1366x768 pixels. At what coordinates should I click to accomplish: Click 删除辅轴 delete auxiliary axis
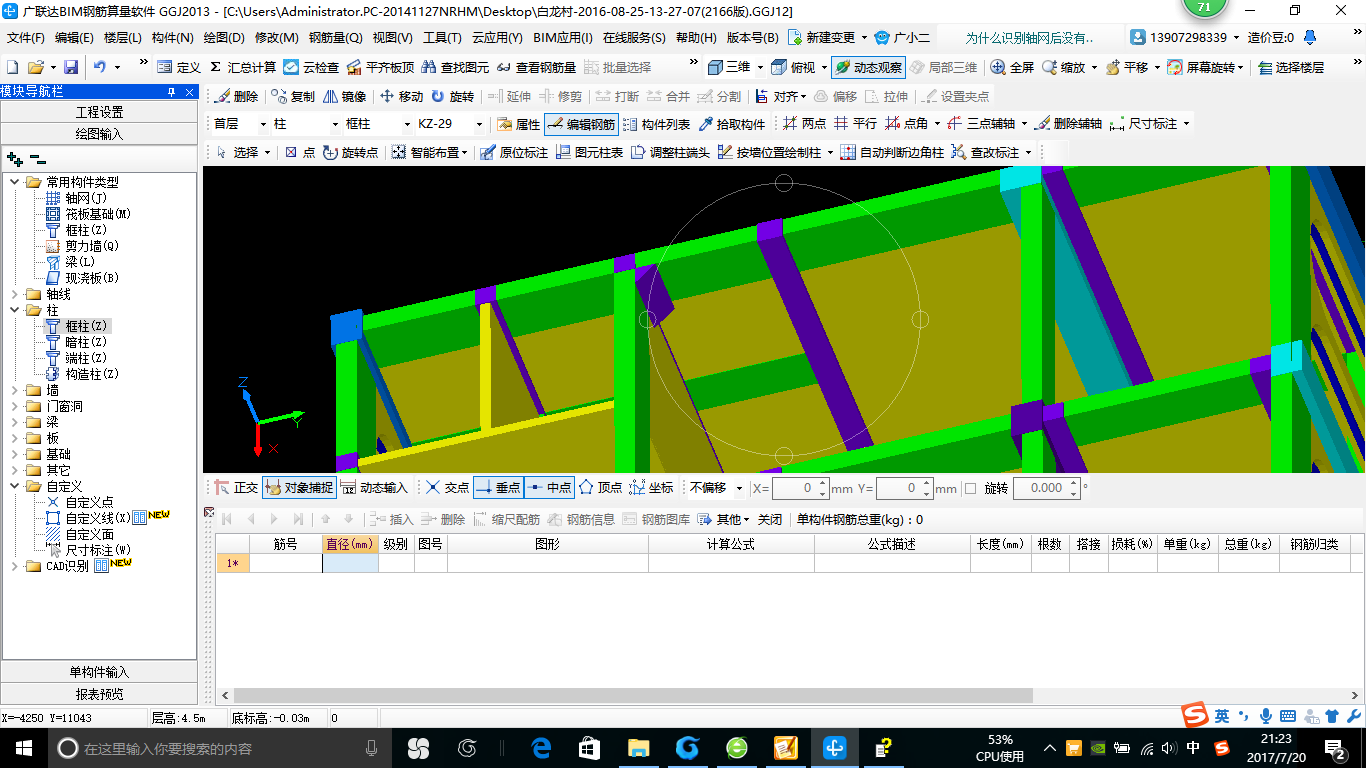(1068, 124)
